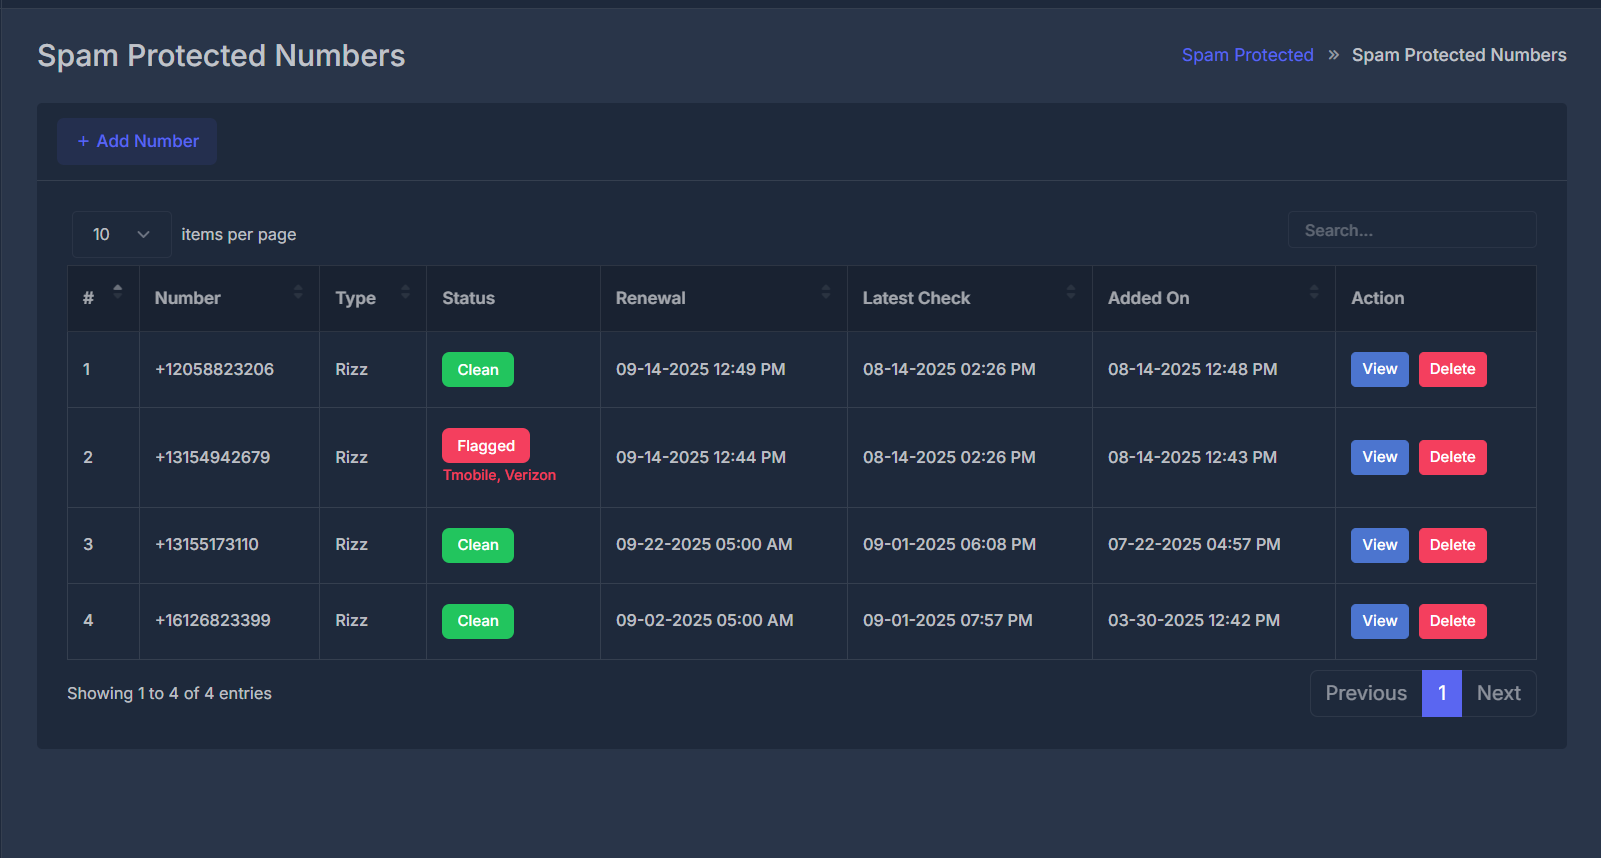Delete number +13155173110
1601x858 pixels.
point(1453,545)
